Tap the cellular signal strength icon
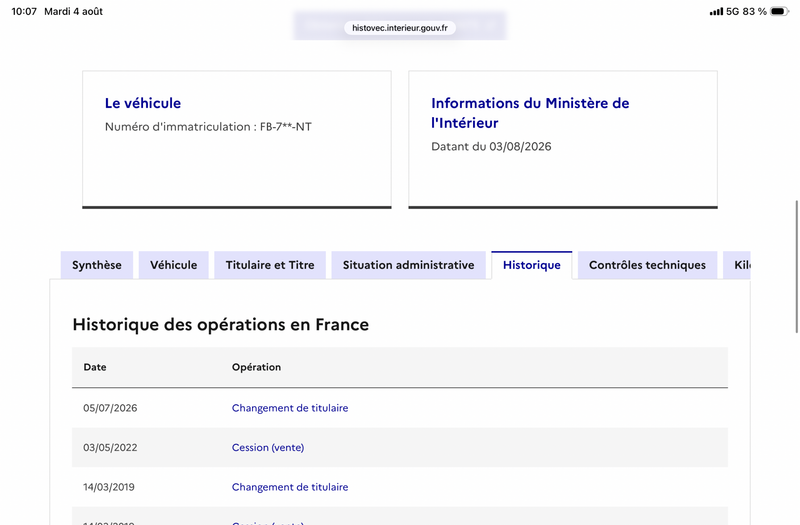The width and height of the screenshot is (800, 525). (716, 11)
